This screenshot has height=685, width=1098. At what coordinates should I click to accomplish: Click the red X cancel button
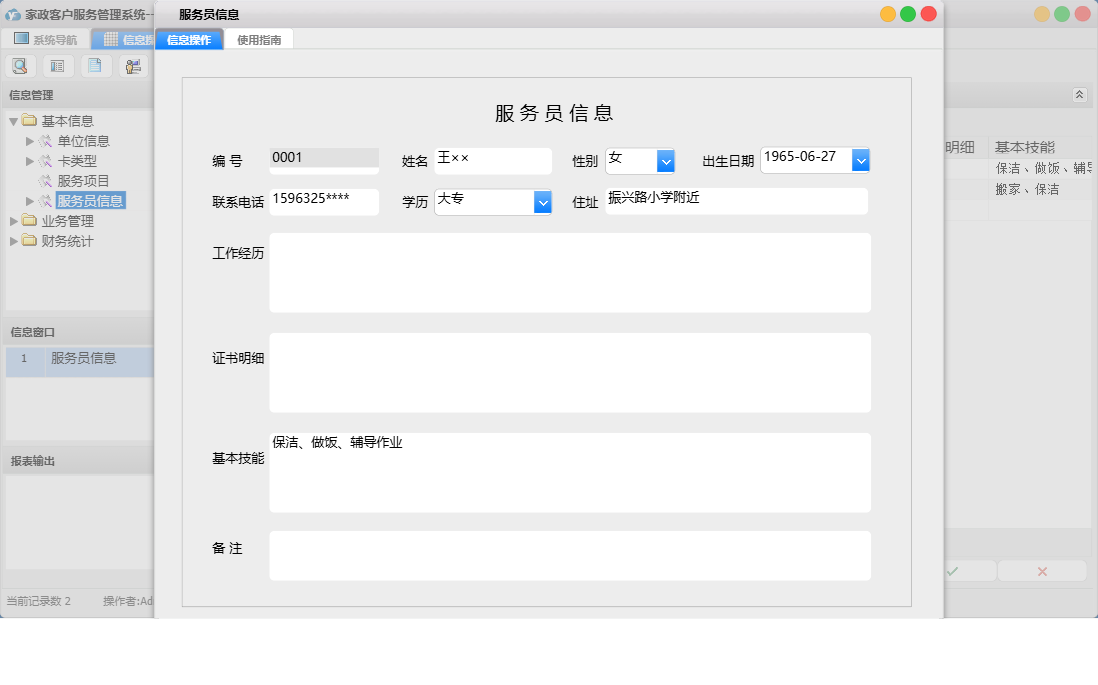[1042, 571]
